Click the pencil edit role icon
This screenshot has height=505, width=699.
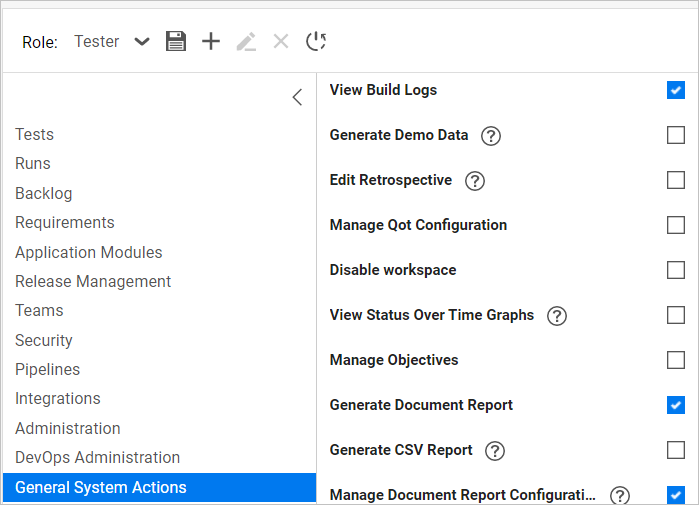coord(246,41)
